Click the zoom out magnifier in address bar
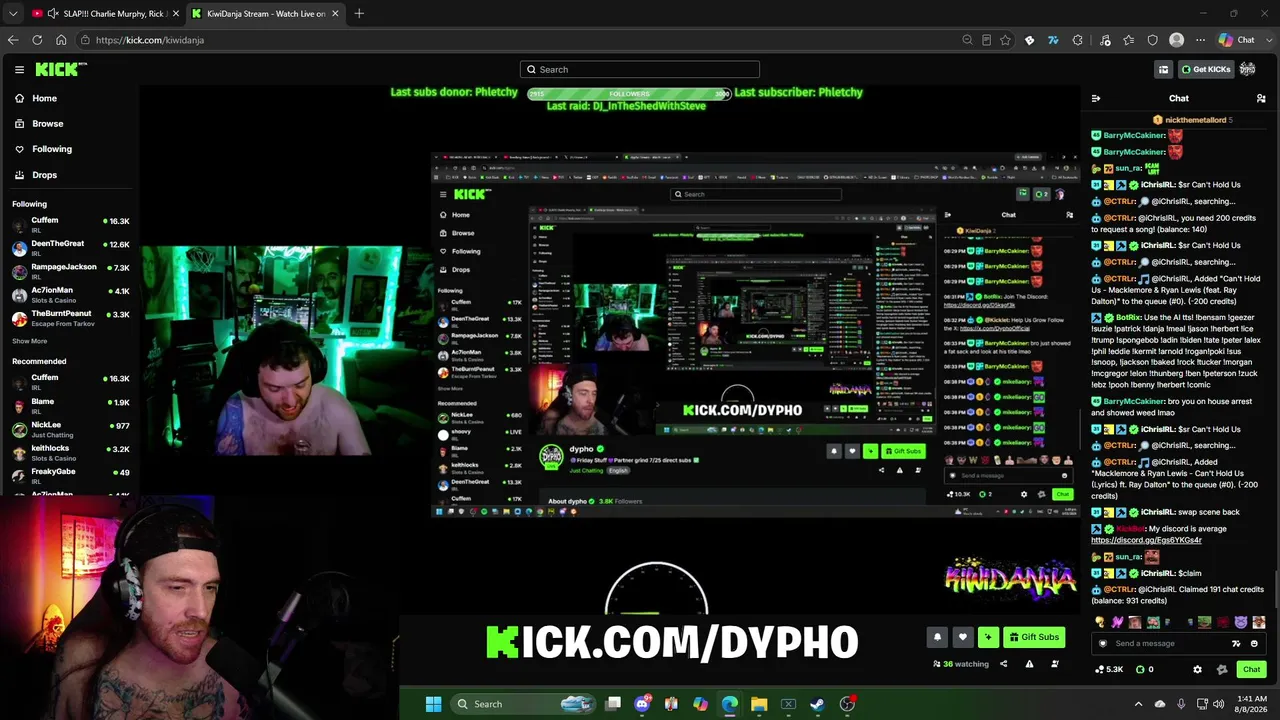 click(967, 40)
